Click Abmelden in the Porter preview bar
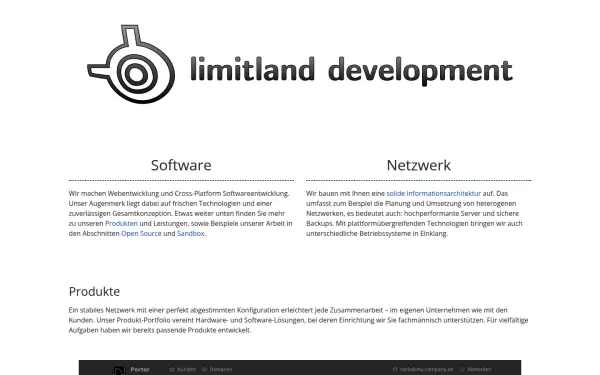Screen dimensions: 600x375 [476, 370]
